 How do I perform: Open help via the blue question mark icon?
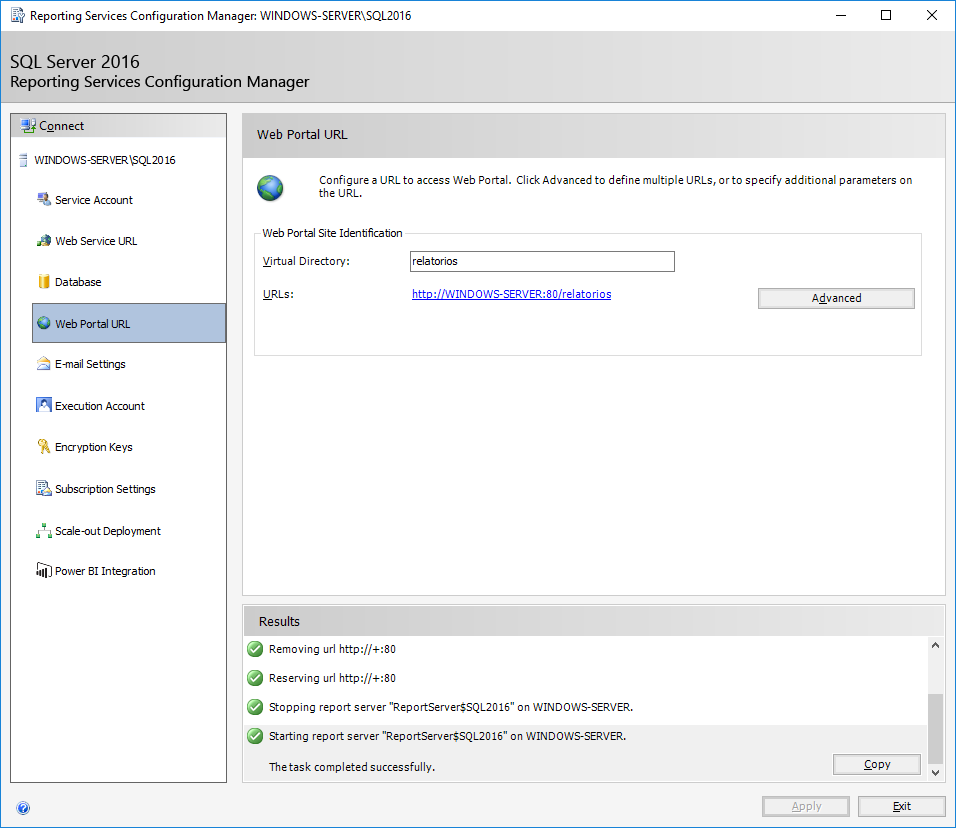point(23,808)
